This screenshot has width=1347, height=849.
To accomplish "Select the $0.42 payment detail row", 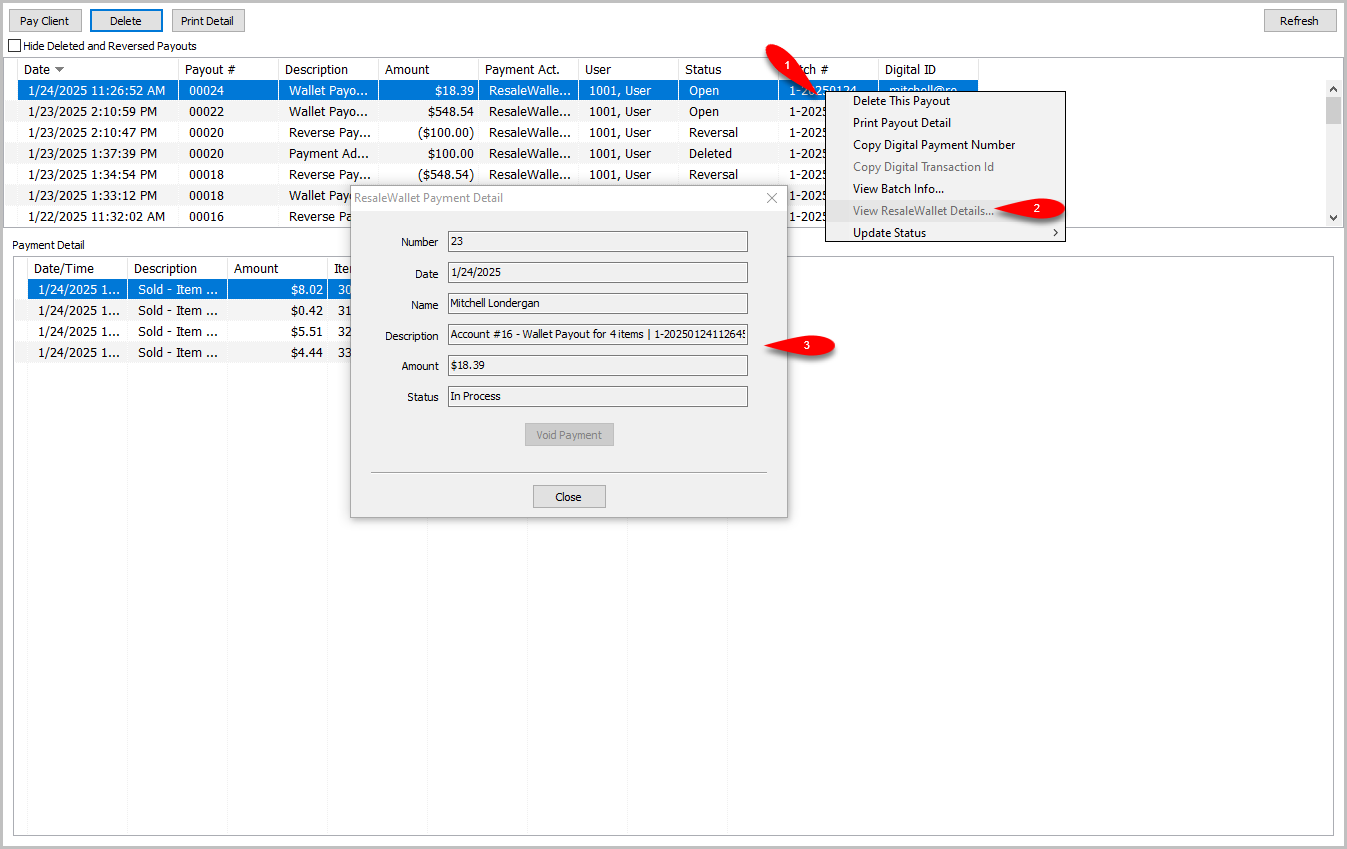I will 189,311.
